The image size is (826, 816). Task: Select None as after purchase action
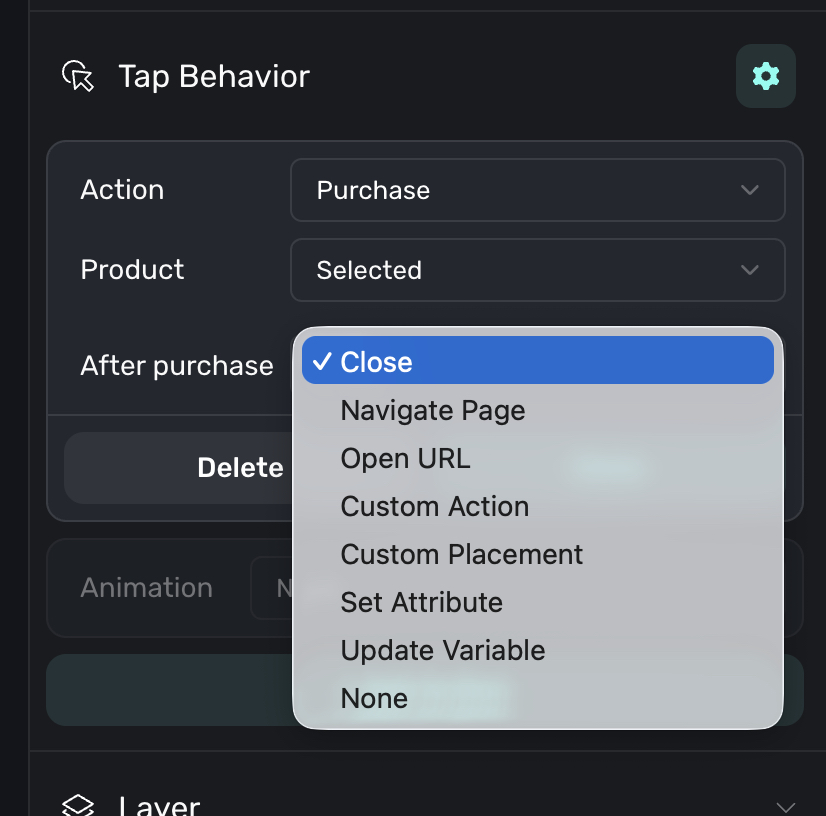click(x=374, y=698)
